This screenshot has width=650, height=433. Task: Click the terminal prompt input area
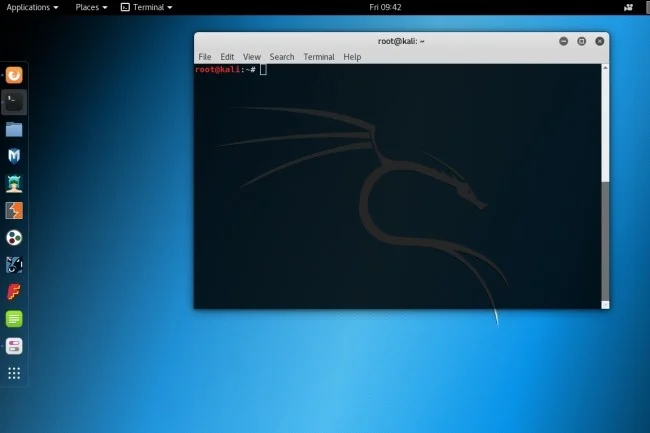(x=264, y=70)
